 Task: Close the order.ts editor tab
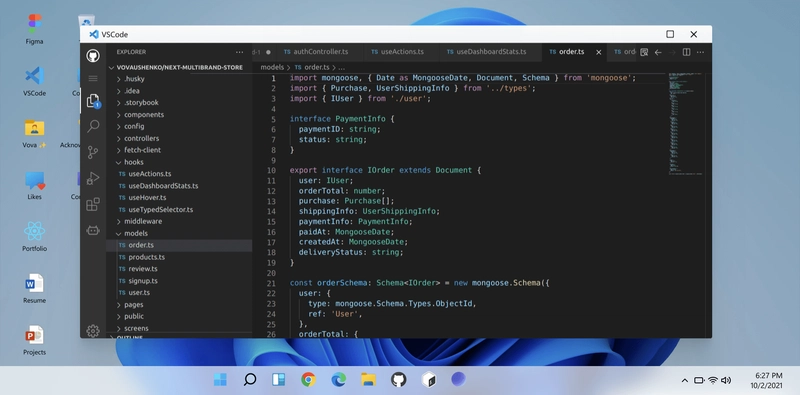click(599, 52)
